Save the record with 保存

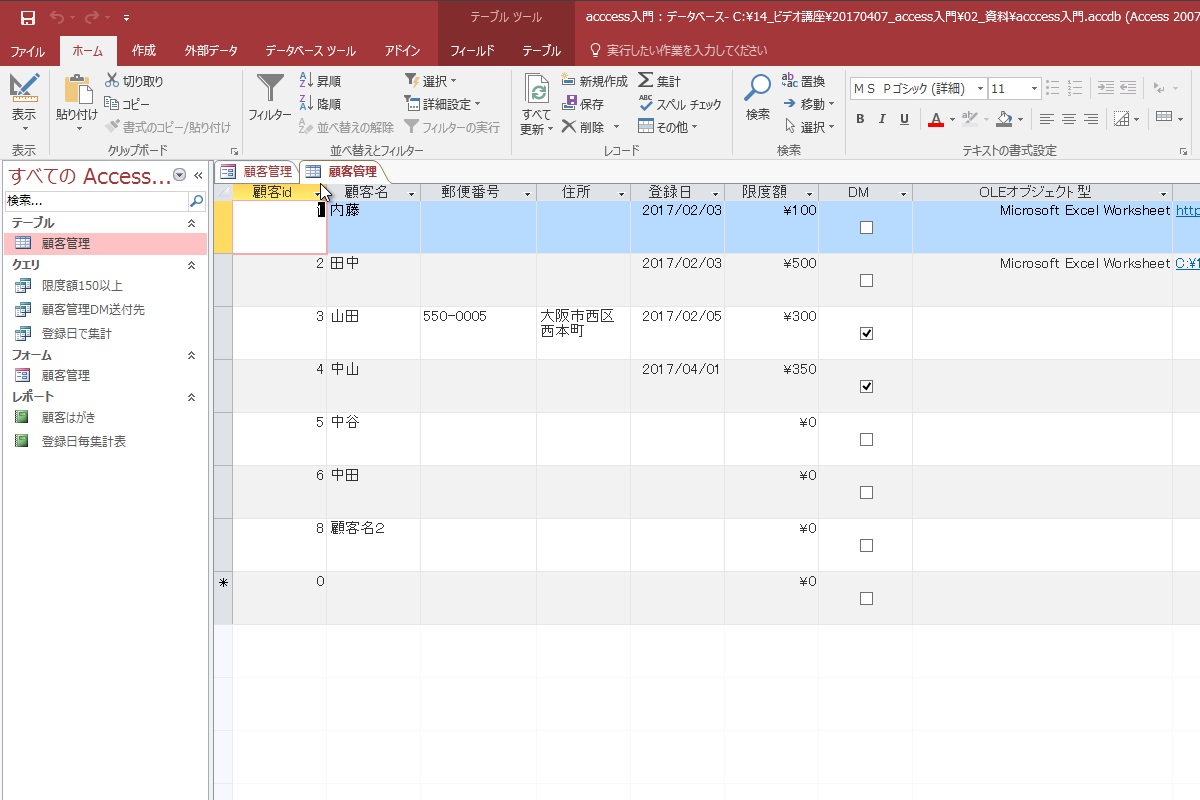pyautogui.click(x=583, y=104)
